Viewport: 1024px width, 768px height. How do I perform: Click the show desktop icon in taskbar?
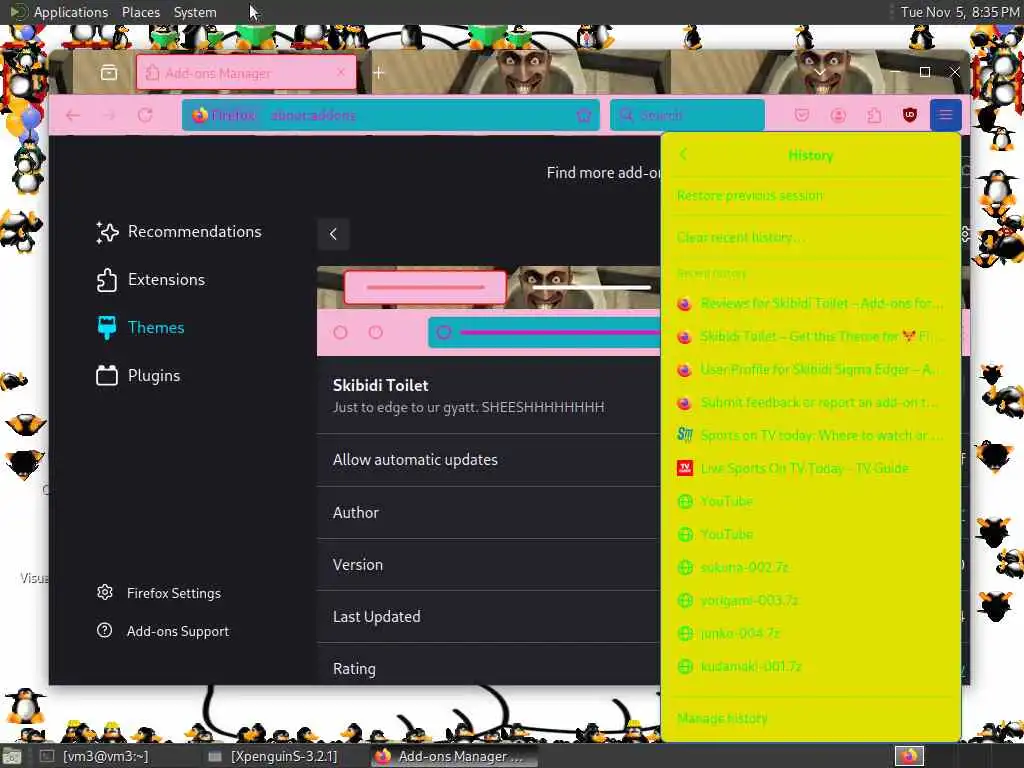(x=12, y=756)
